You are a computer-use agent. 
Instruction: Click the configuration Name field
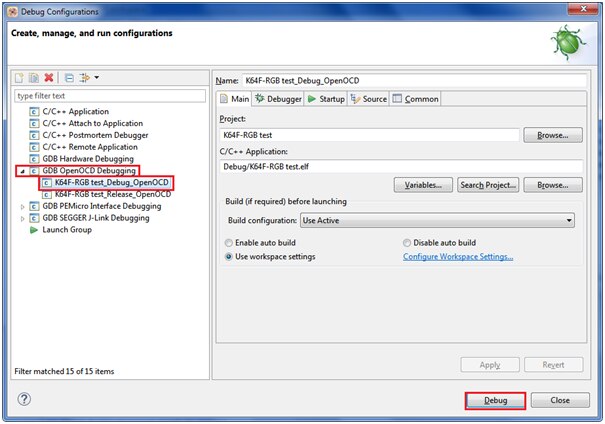[415, 81]
